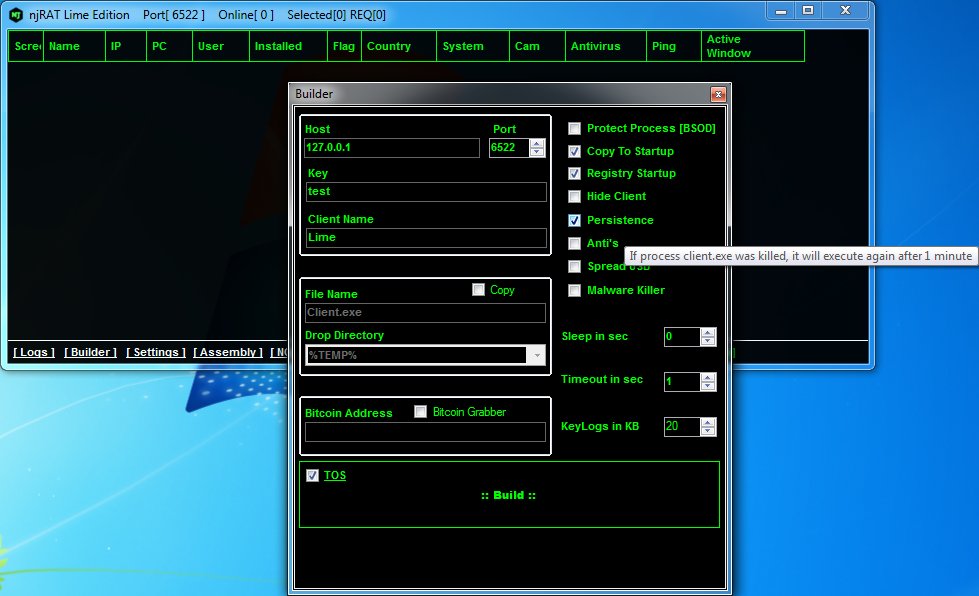The width and height of the screenshot is (979, 596).
Task: Uncheck Registry Startup option
Action: pos(574,173)
